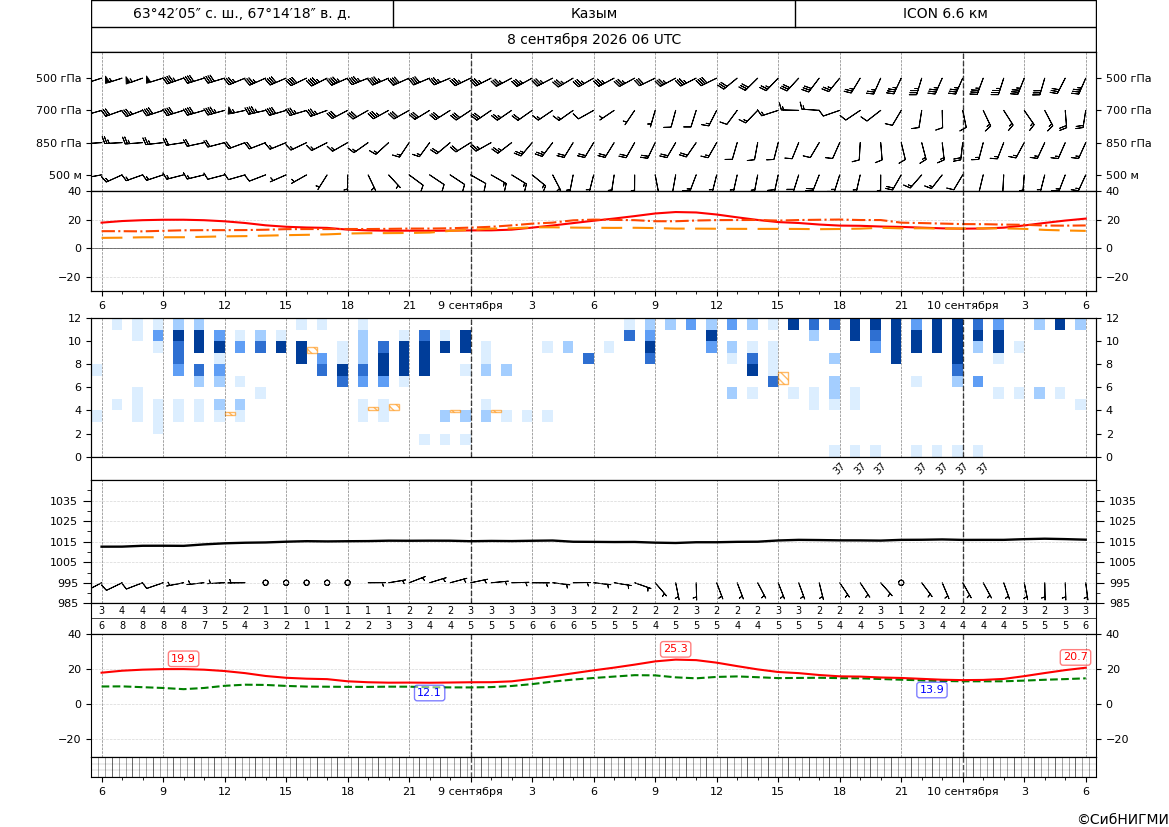The image size is (1169, 827).
Task: Click the 25.3 maximum temperature label
Action: tap(675, 649)
